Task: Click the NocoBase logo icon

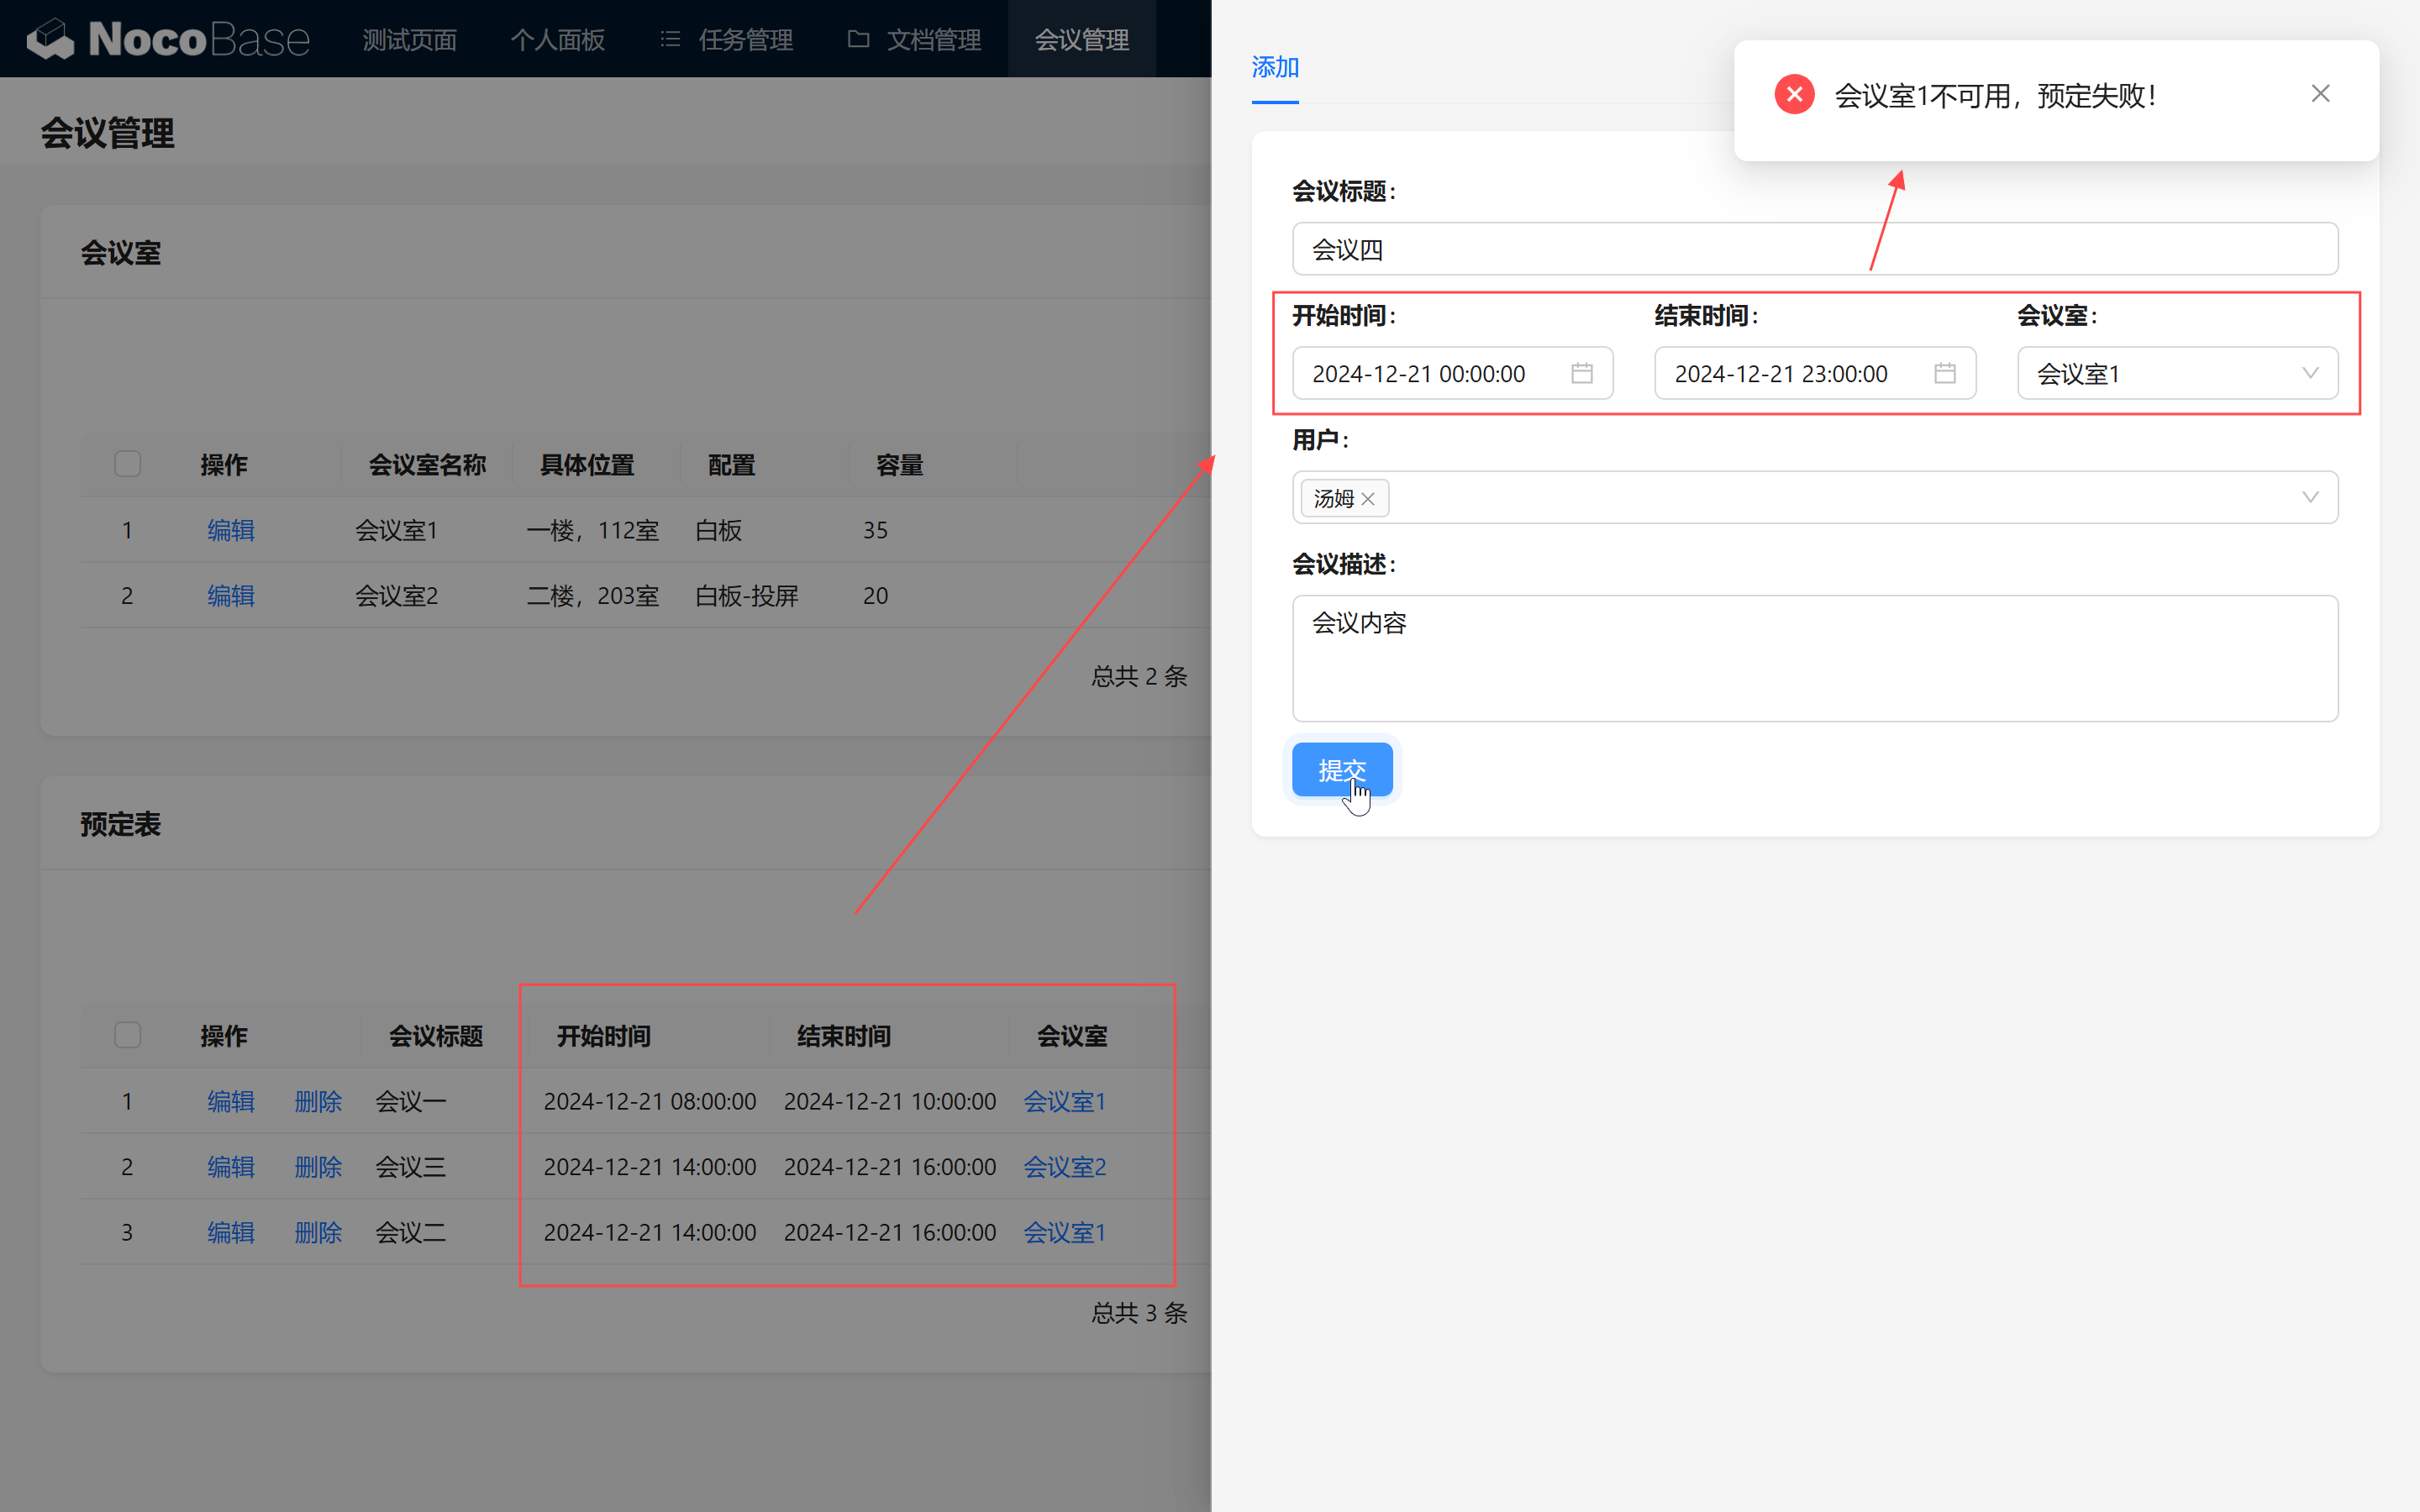Action: click(x=50, y=39)
